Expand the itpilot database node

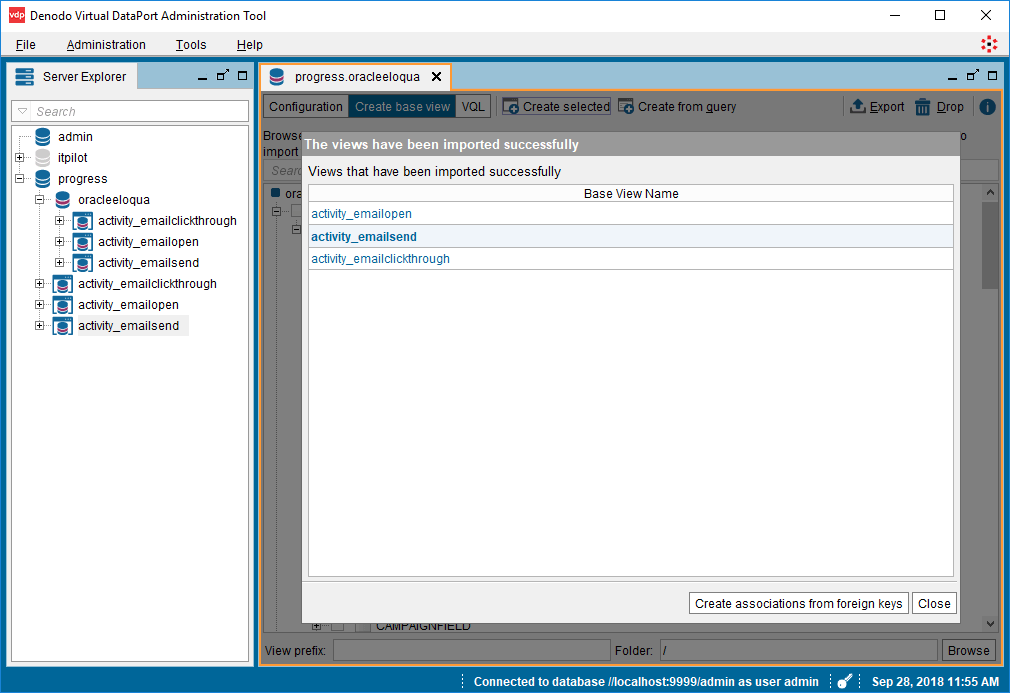click(x=20, y=158)
